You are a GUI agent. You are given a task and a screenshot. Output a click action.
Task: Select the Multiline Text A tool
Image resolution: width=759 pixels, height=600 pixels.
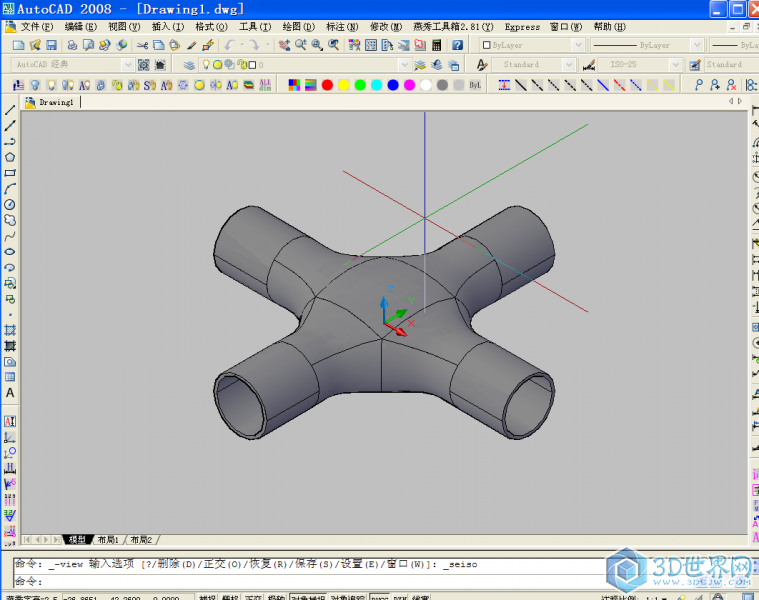[10, 393]
